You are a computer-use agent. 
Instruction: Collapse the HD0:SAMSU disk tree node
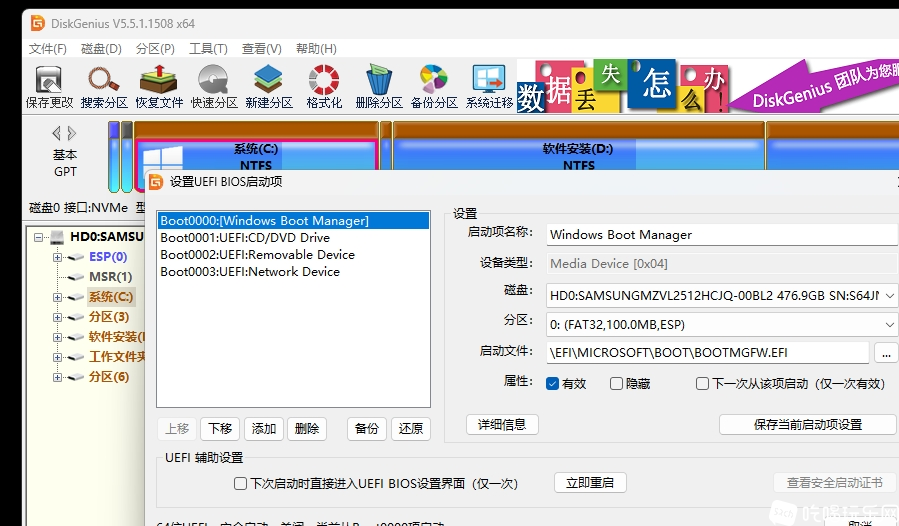(38, 237)
